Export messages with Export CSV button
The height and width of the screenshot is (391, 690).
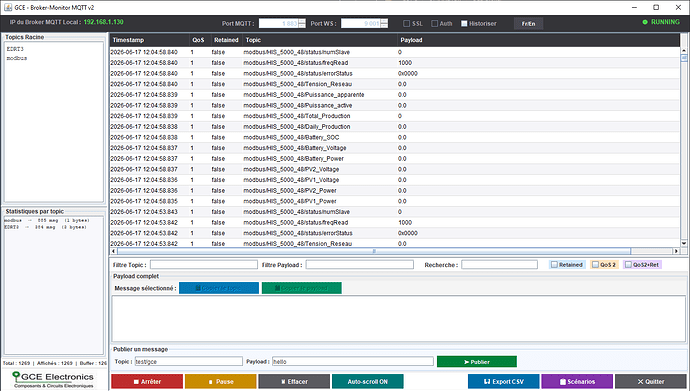coord(503,381)
